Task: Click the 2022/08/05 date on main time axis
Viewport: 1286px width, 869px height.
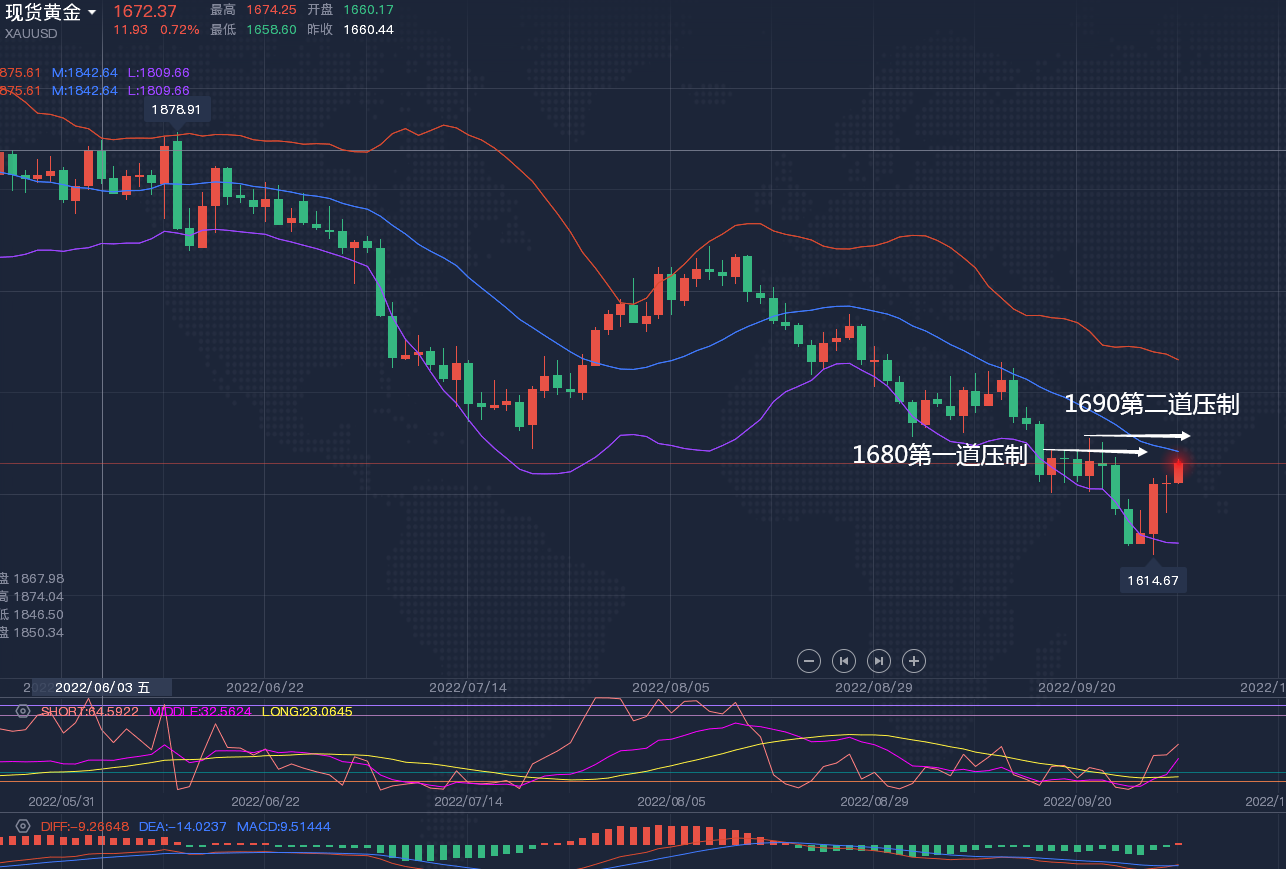Action: click(x=671, y=687)
